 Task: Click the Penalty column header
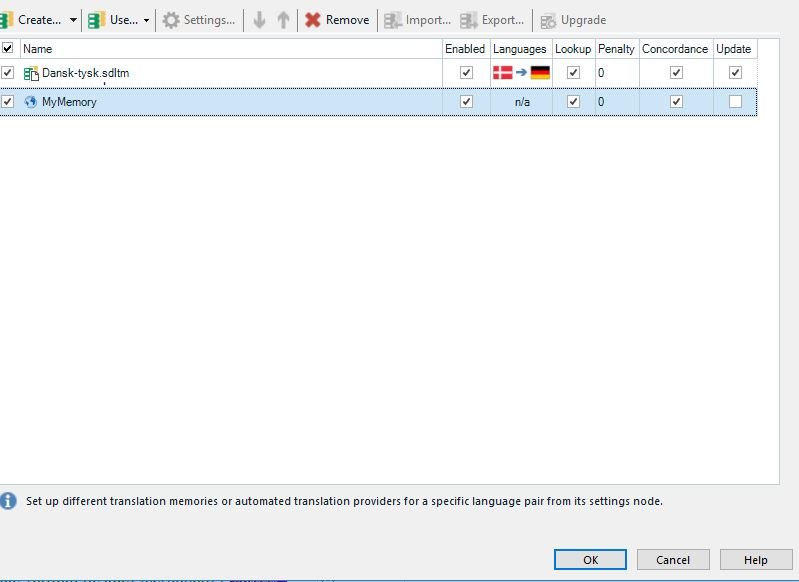pyautogui.click(x=617, y=49)
